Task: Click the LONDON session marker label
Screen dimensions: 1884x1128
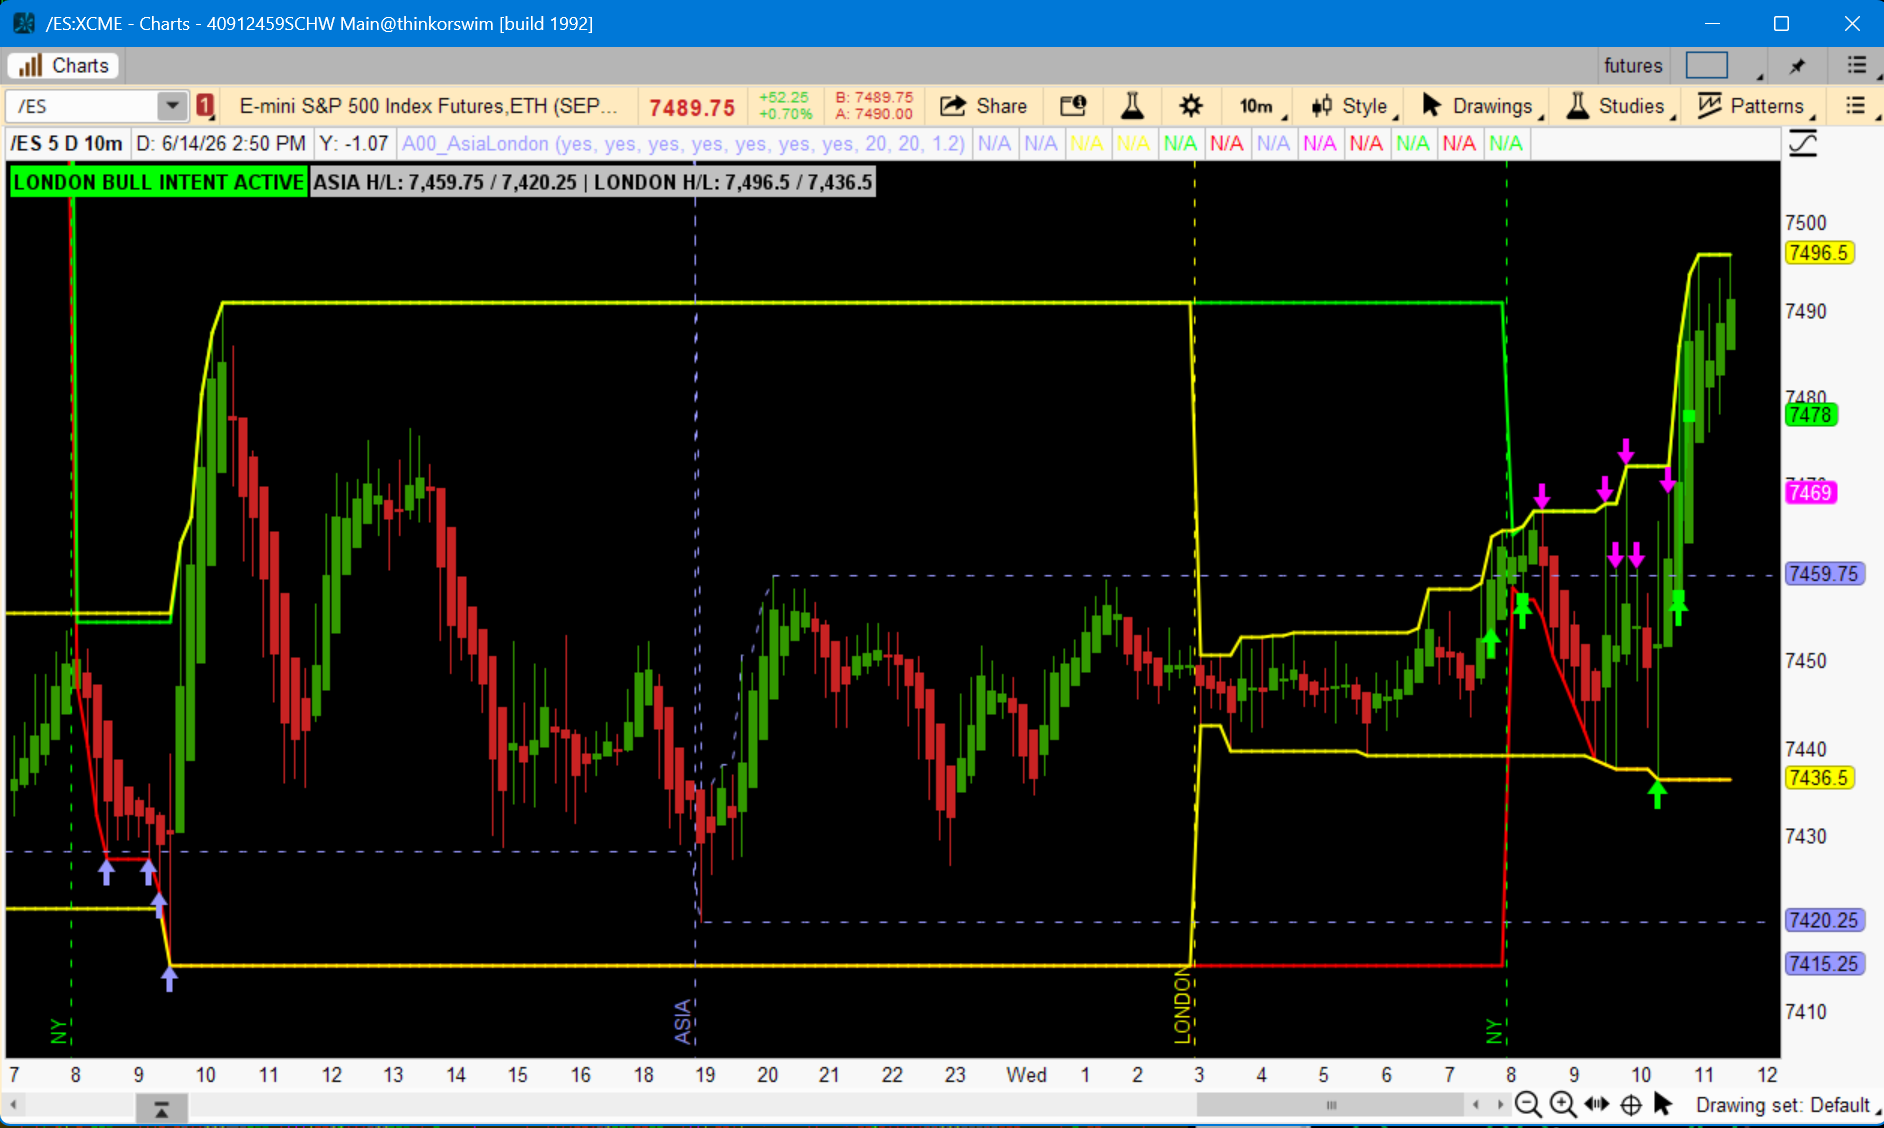Action: 1182,1005
